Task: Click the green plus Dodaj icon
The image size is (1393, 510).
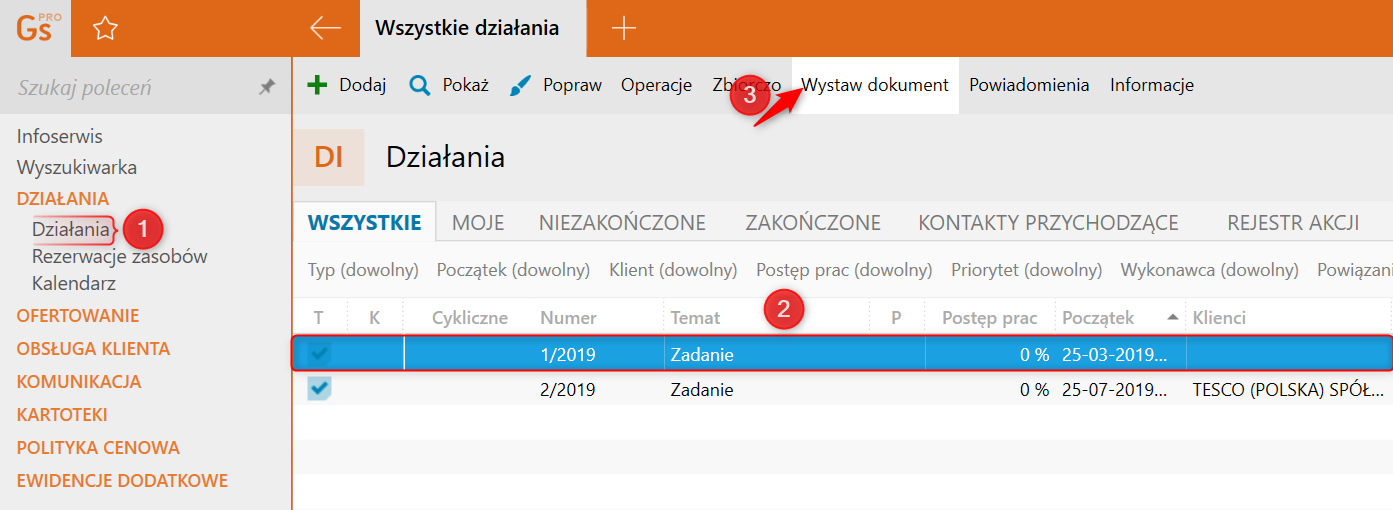Action: pyautogui.click(x=317, y=85)
